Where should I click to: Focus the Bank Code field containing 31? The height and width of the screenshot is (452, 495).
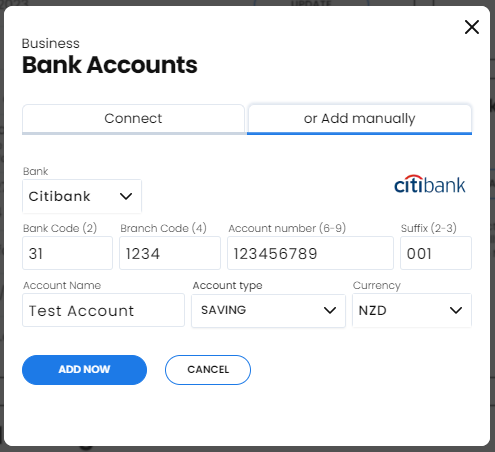click(67, 253)
